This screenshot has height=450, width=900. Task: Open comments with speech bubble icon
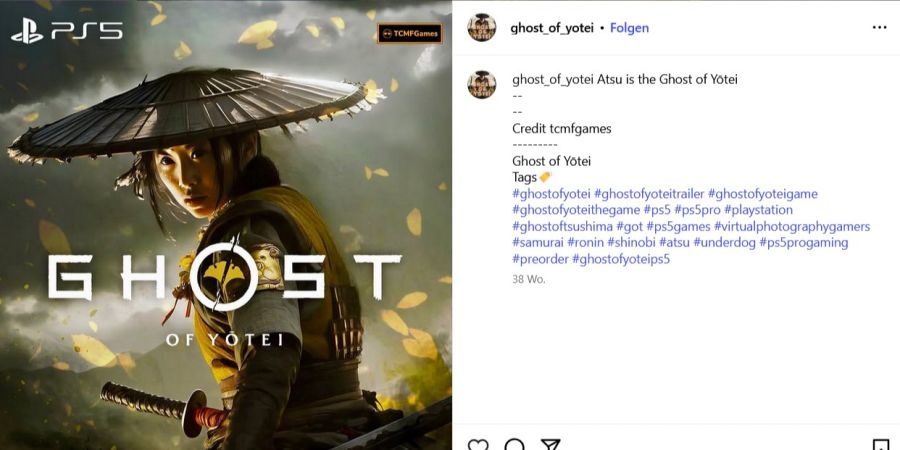click(514, 445)
